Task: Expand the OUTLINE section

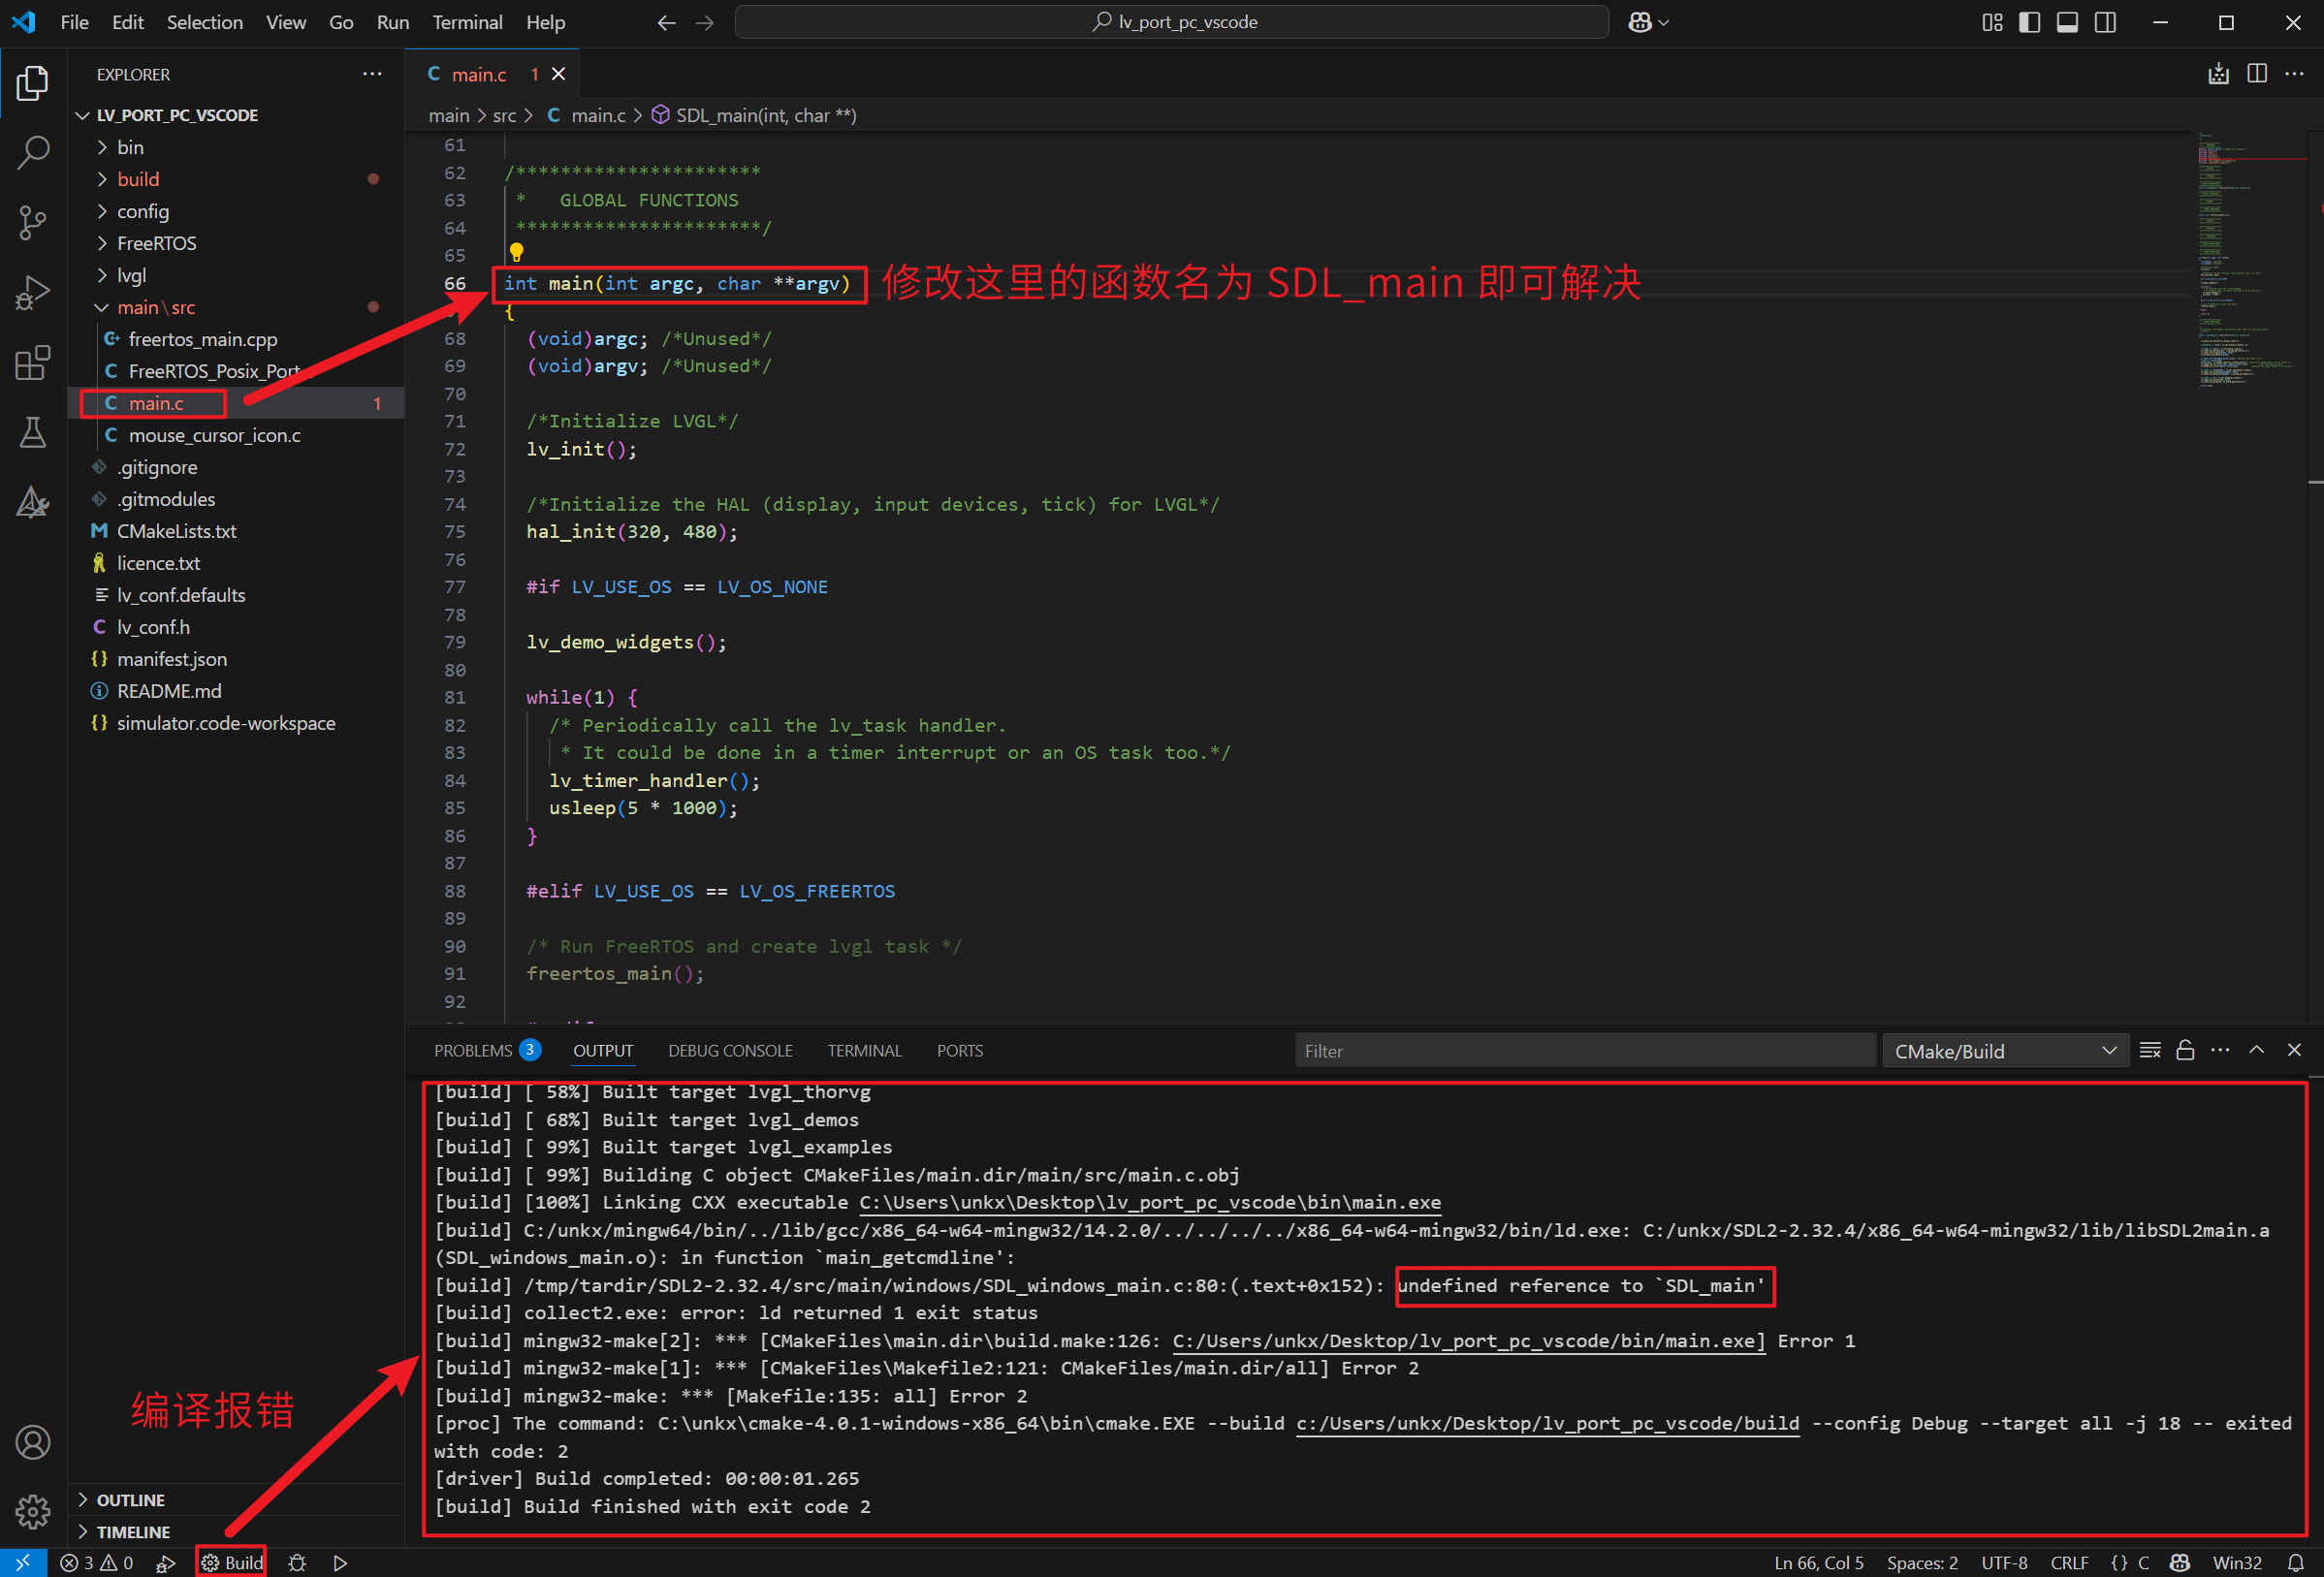Action: click(x=235, y=1499)
